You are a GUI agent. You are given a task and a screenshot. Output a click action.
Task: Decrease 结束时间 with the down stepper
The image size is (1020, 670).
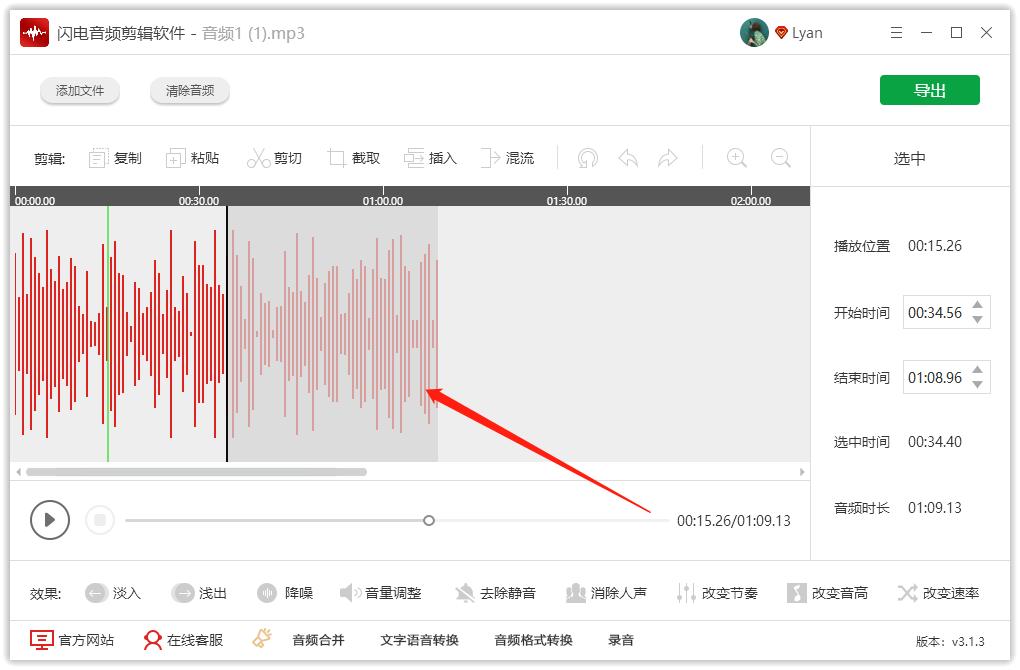point(978,384)
